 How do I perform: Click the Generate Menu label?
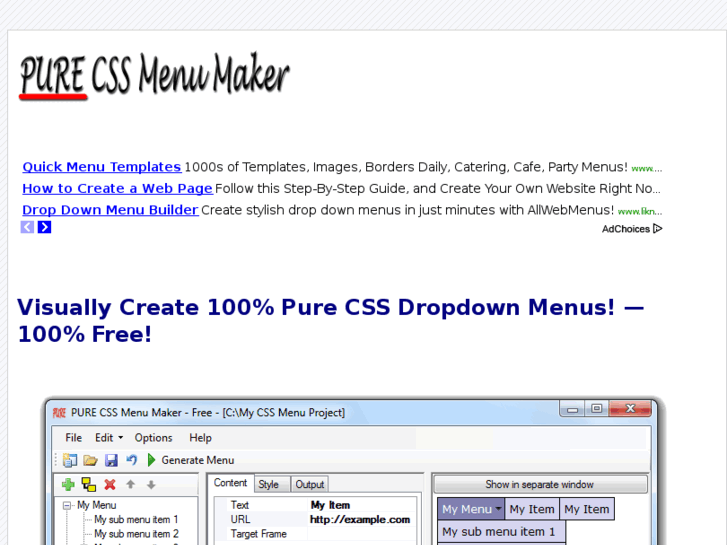198,460
